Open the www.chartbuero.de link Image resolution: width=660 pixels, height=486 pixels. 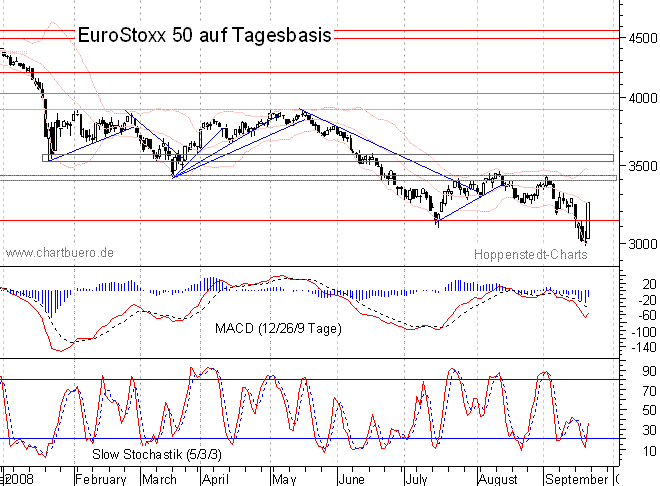click(x=59, y=253)
